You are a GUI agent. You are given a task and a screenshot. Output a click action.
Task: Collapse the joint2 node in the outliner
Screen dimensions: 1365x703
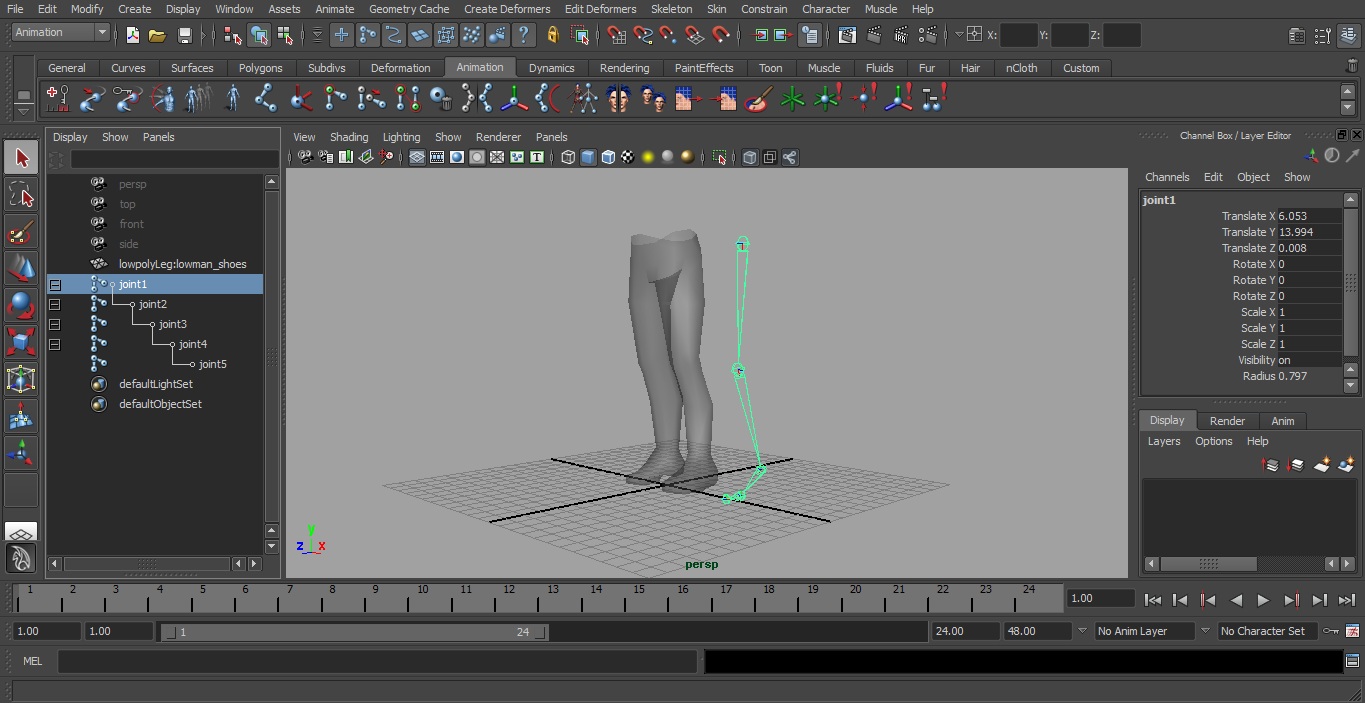55,305
